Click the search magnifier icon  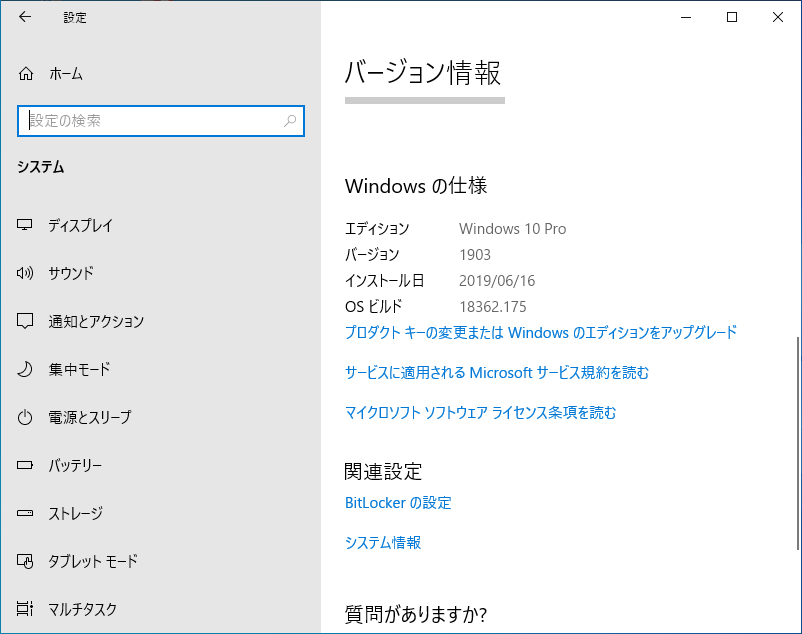point(290,121)
